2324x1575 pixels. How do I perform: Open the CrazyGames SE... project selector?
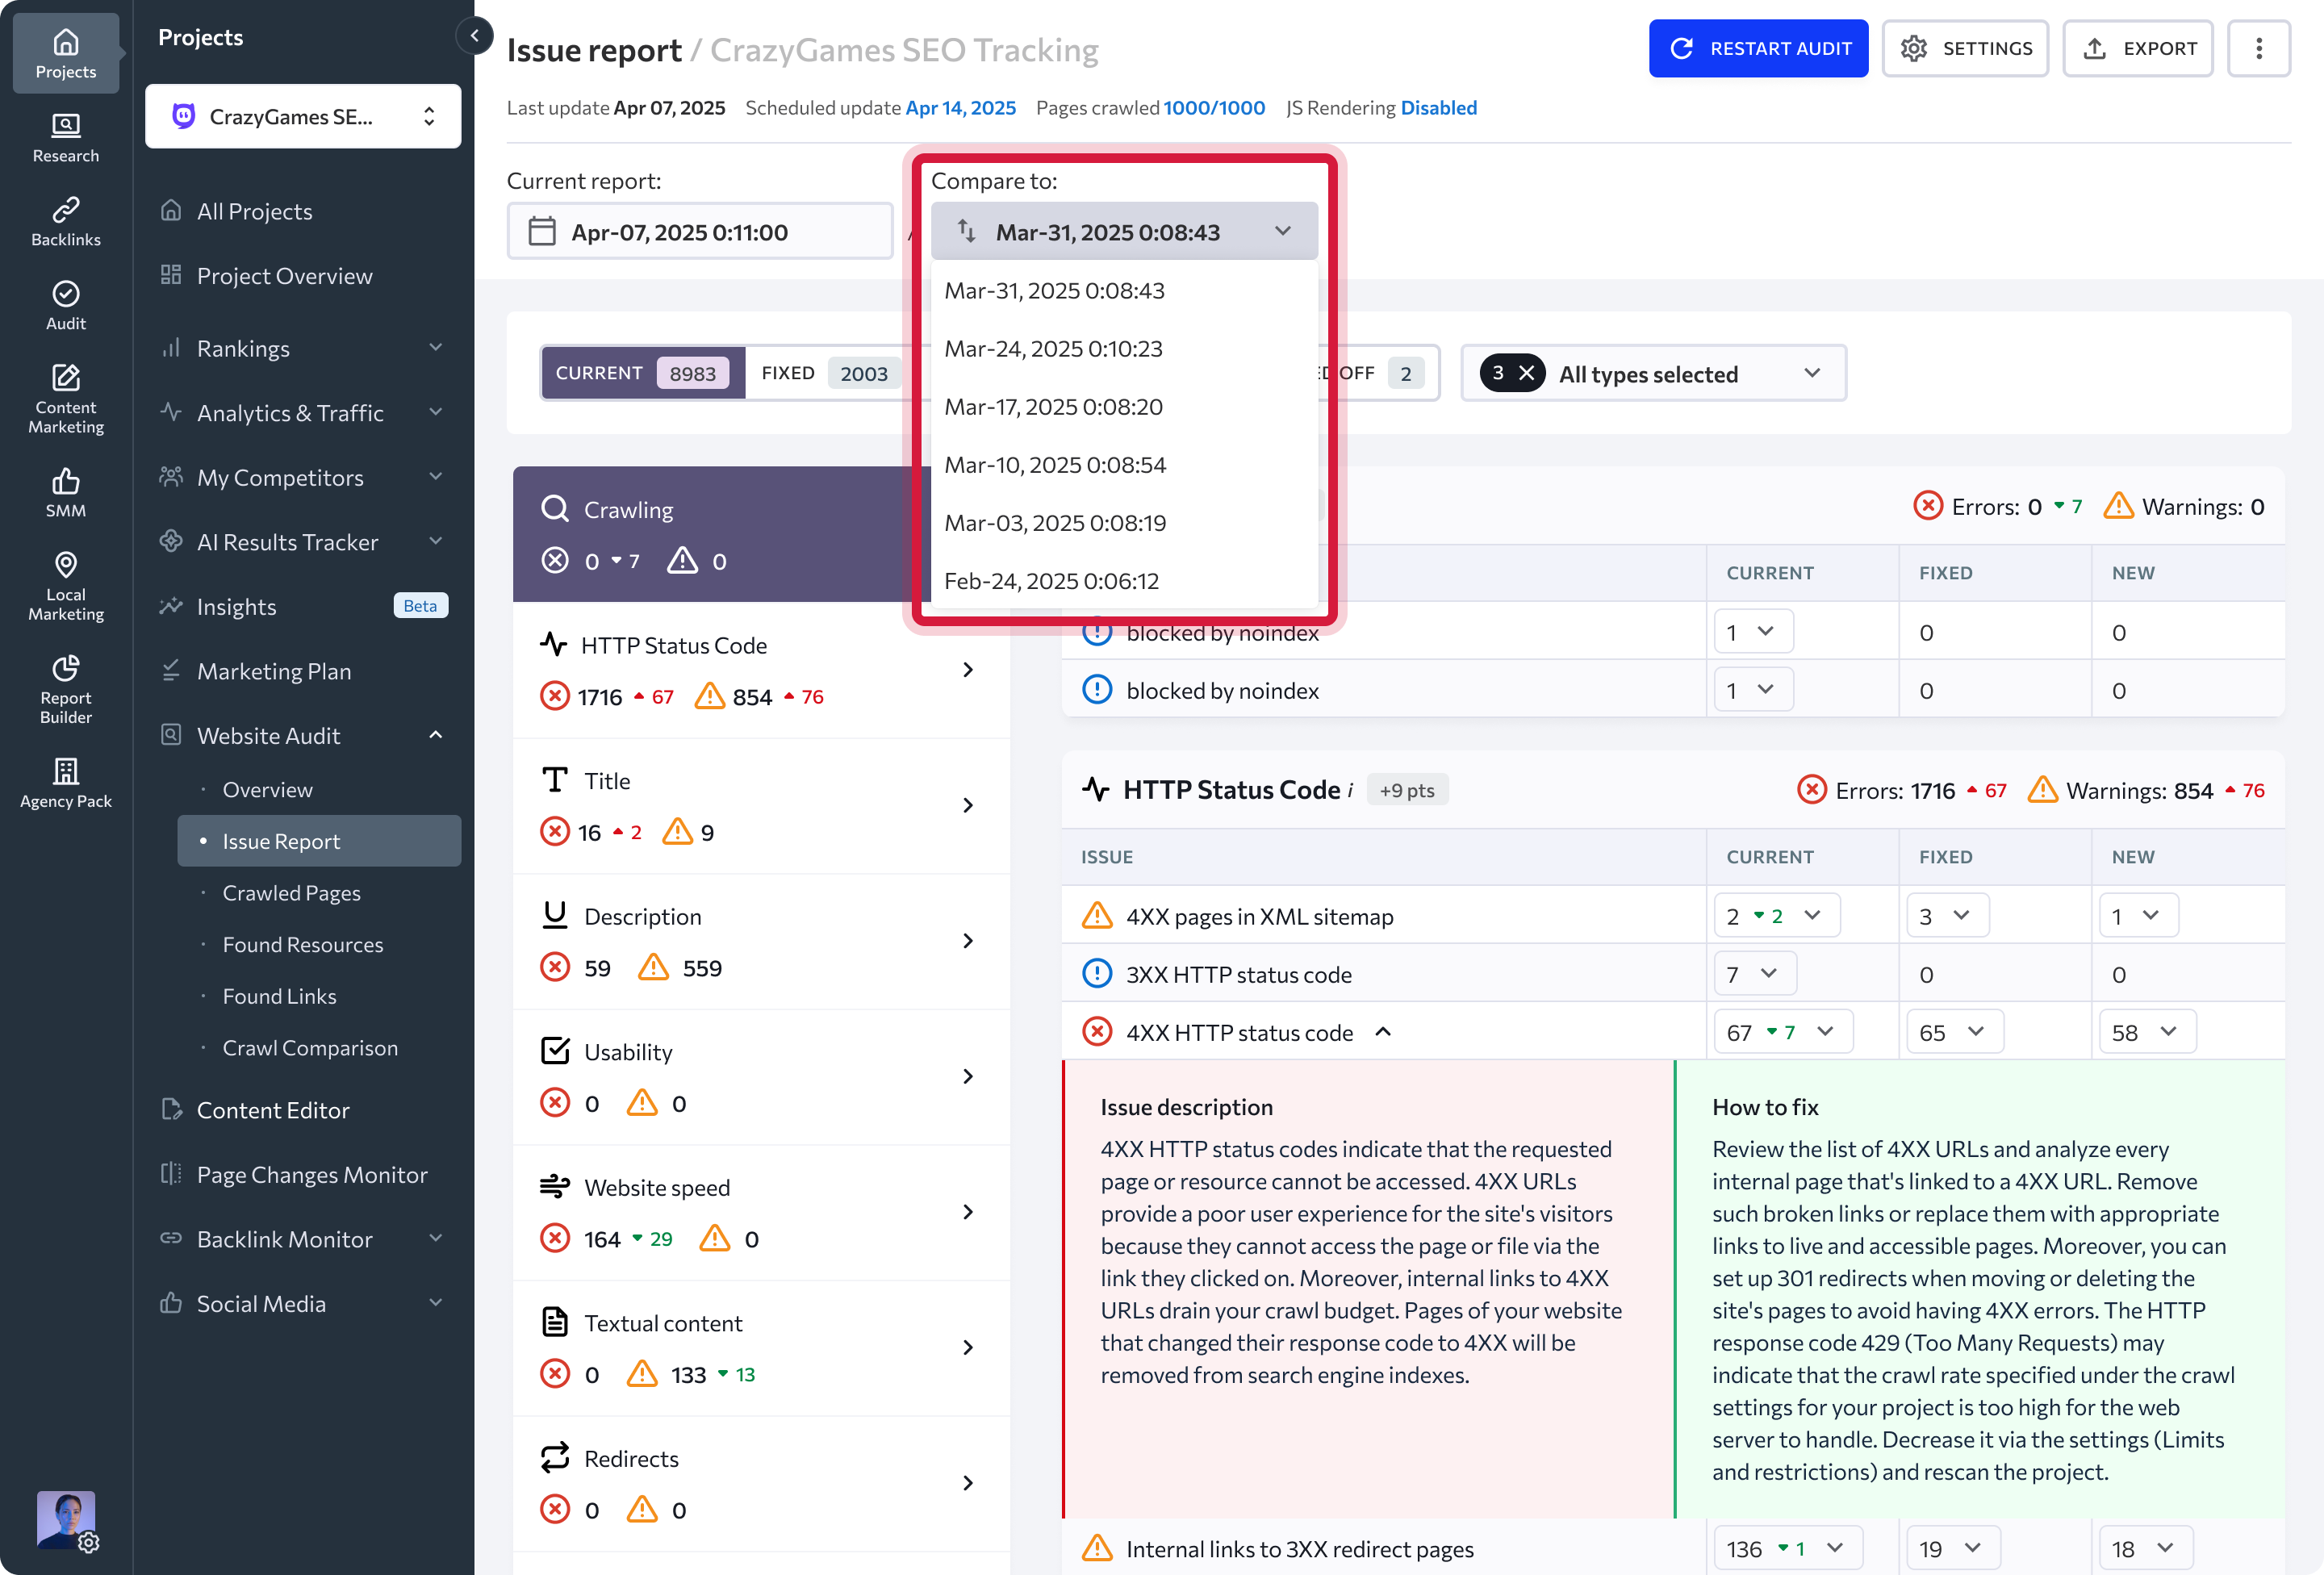303,116
